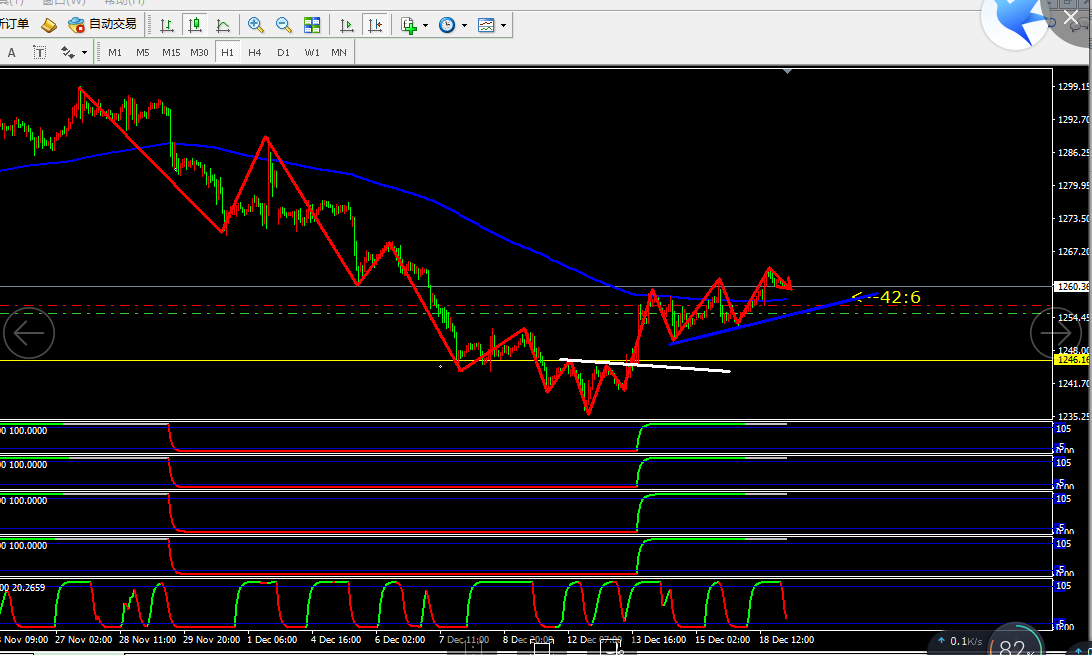Click the '18 Dec 12:00' time label
Screen dimensions: 1092x655
tap(786, 639)
